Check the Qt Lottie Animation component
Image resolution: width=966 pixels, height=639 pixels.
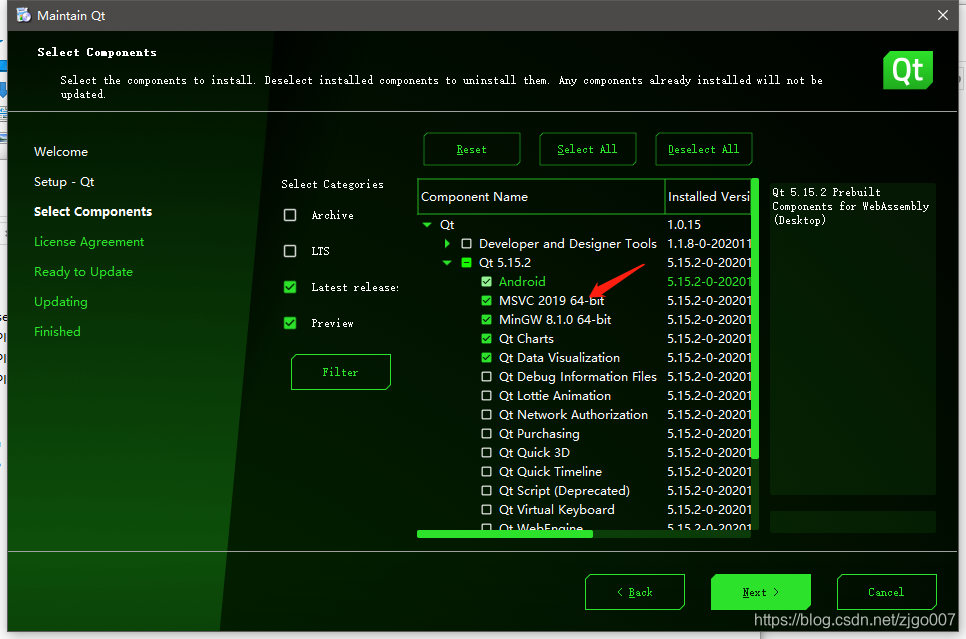[487, 396]
